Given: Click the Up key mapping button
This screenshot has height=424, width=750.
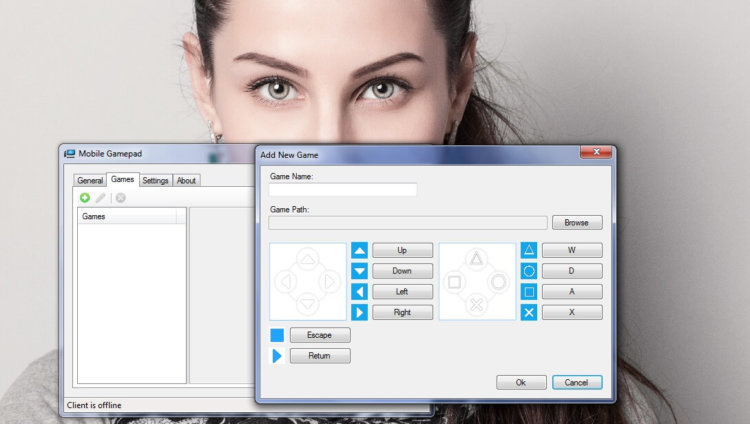Looking at the screenshot, I should point(402,250).
